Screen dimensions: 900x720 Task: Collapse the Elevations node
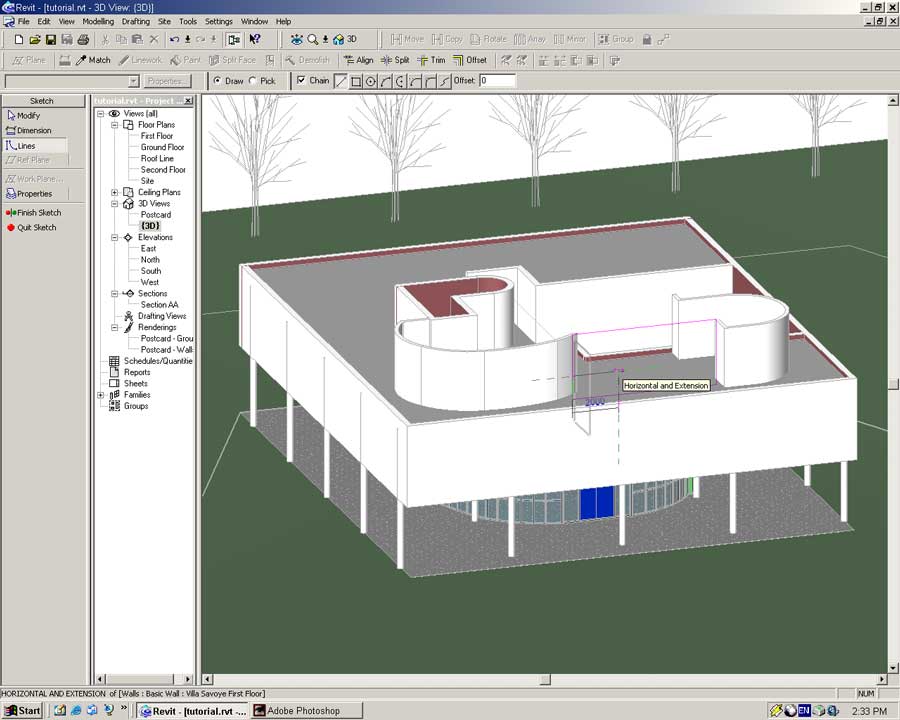114,237
